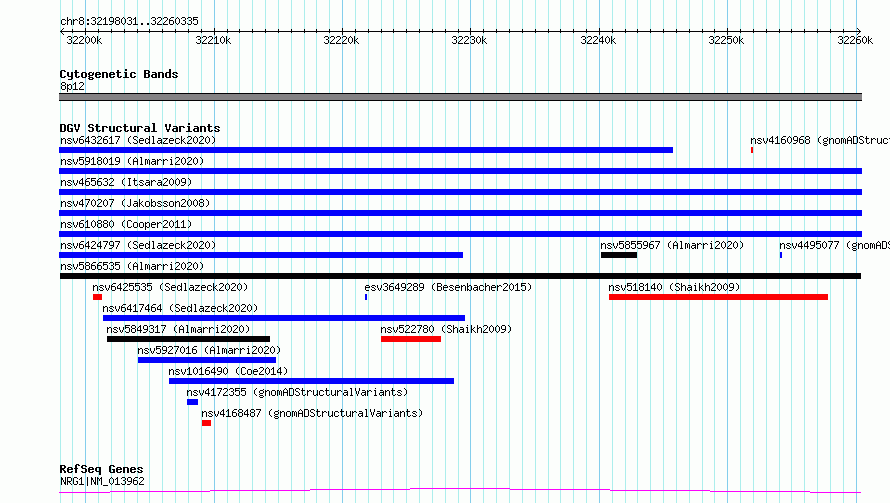The height and width of the screenshot is (503, 890).
Task: Open the nsv6417464 (Sedlazeck2020) label
Action: point(180,308)
